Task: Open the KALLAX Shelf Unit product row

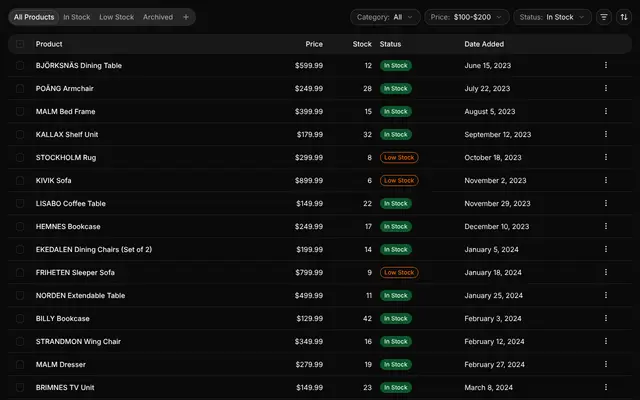Action: tap(320, 134)
